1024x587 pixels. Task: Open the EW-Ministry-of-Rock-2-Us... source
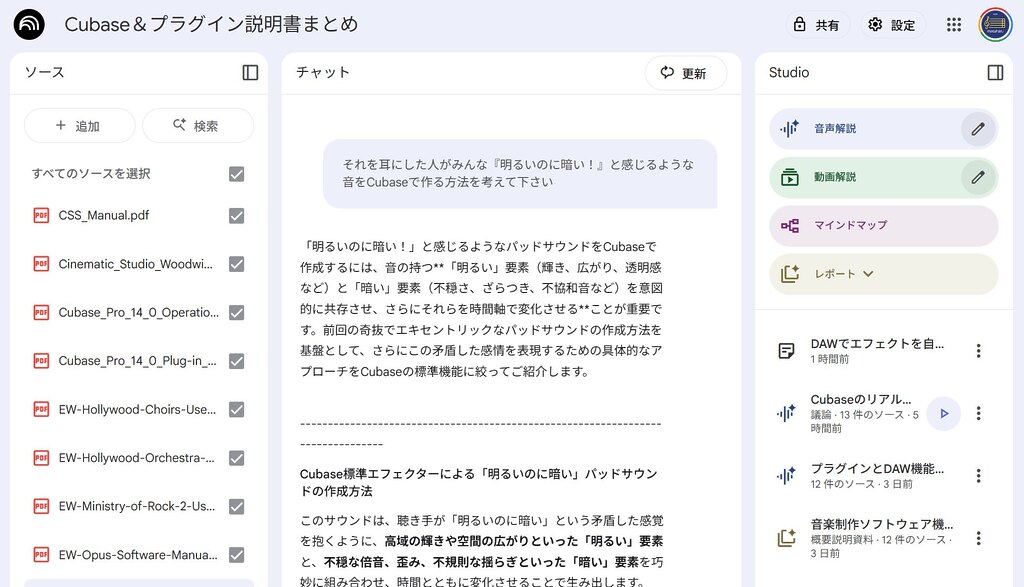(x=136, y=506)
